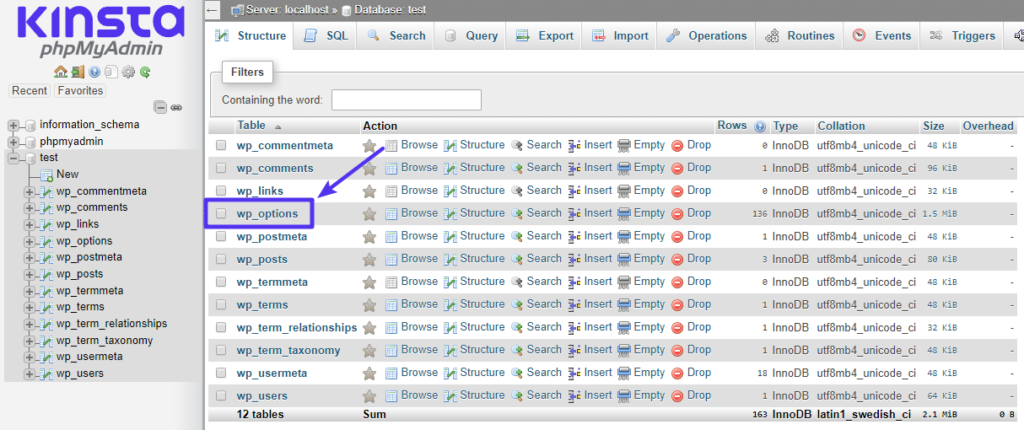Open the Export tab
The width and height of the screenshot is (1024, 430).
(545, 36)
